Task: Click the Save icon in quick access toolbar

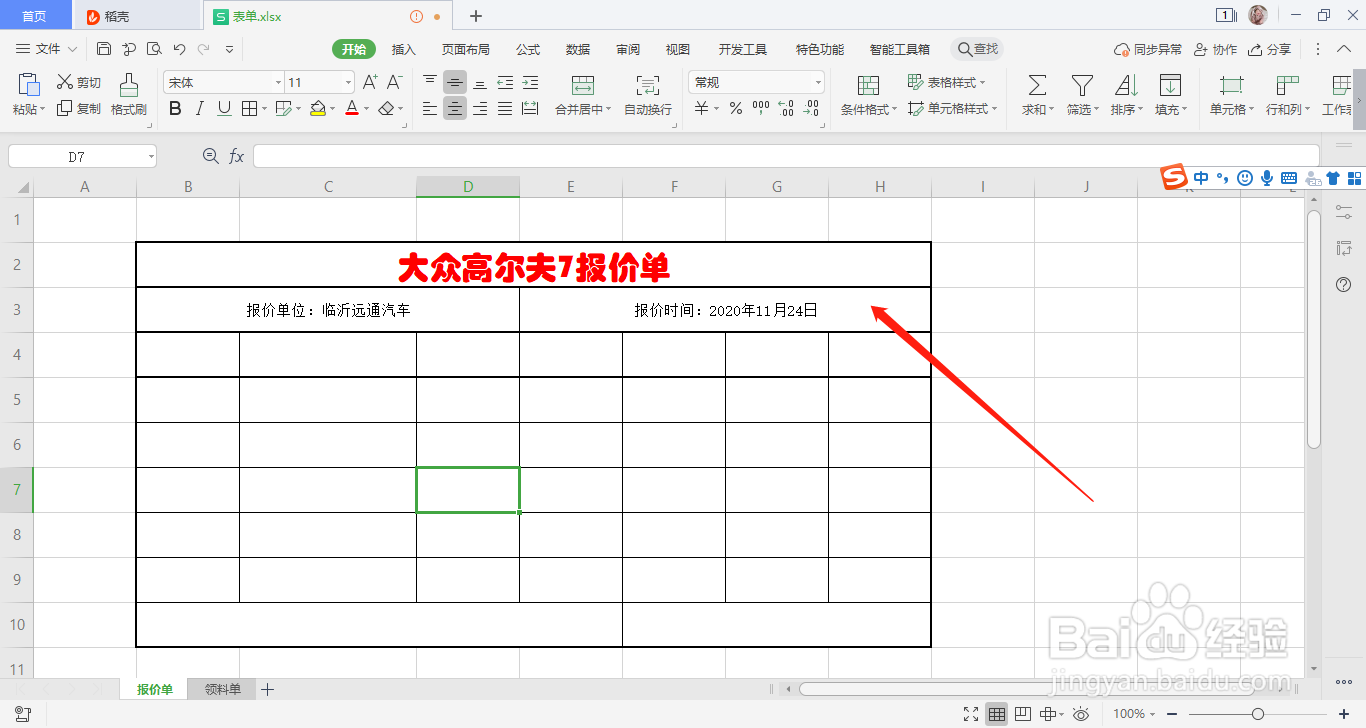Action: tap(104, 48)
